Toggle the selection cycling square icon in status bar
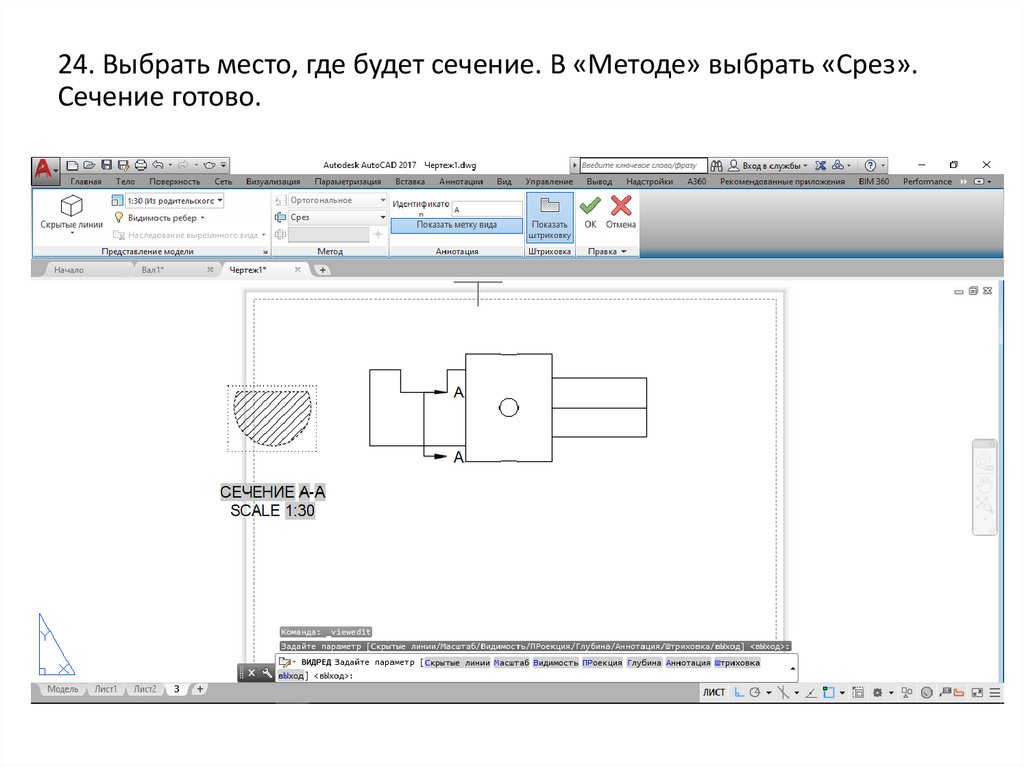The image size is (1024, 767). (x=858, y=693)
